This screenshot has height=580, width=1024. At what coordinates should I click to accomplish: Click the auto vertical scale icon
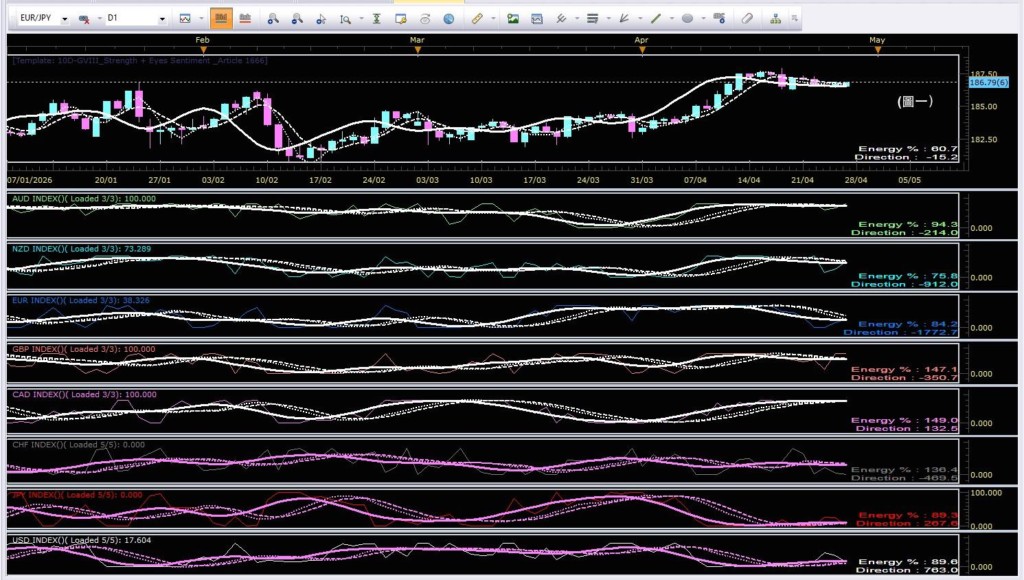pyautogui.click(x=376, y=18)
